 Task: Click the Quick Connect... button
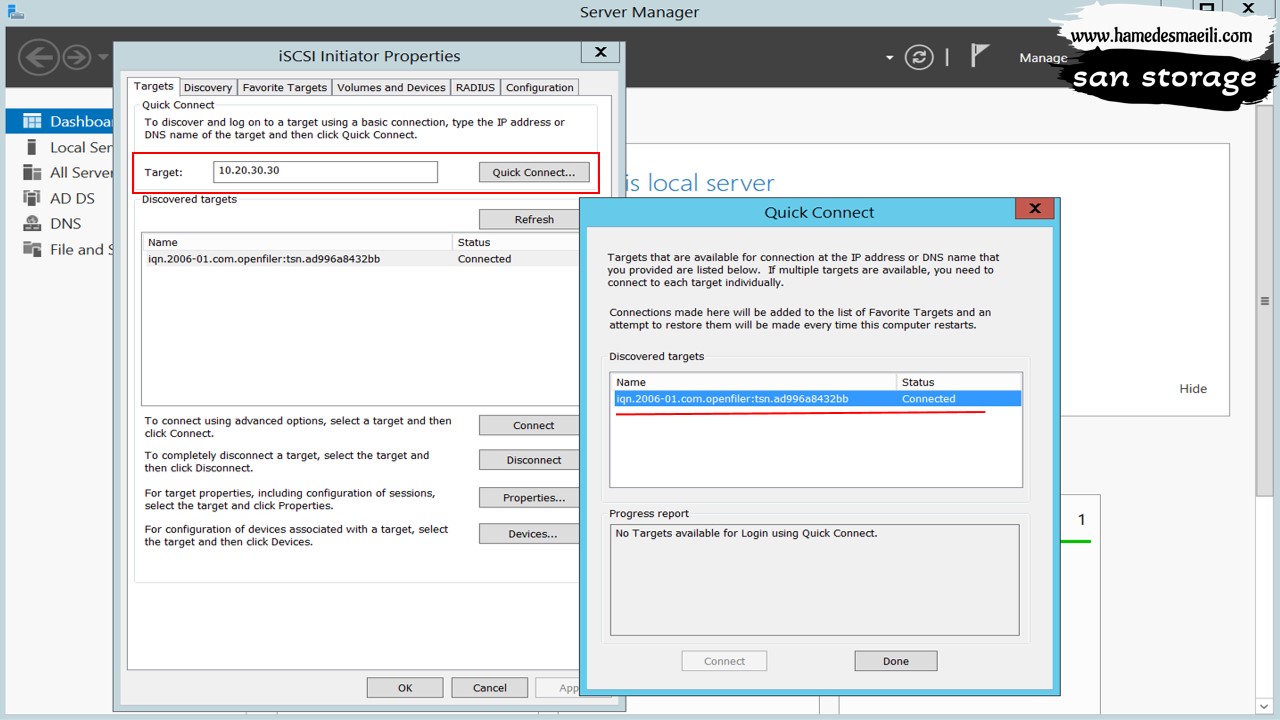(534, 172)
